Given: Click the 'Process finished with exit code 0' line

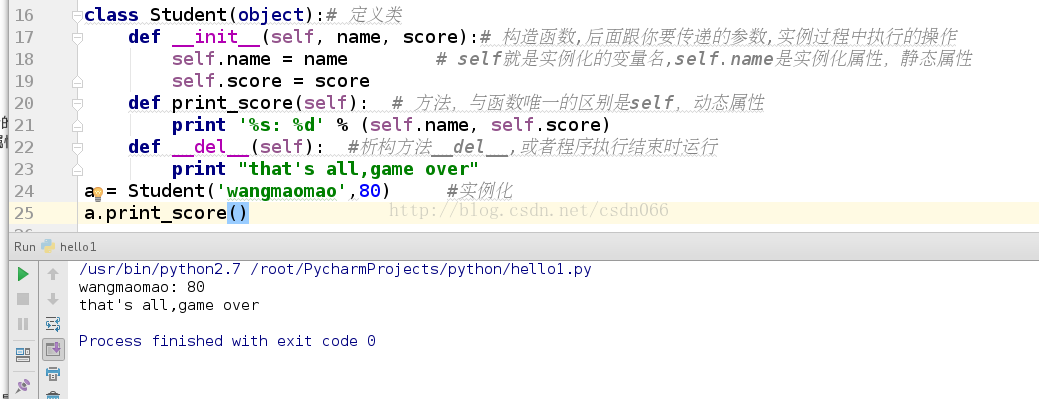Looking at the screenshot, I should tap(227, 341).
